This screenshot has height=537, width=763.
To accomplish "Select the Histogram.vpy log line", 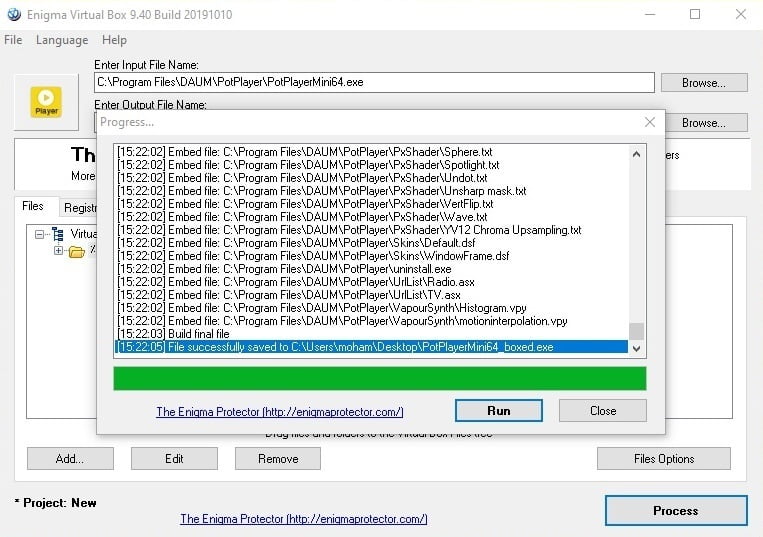I will pyautogui.click(x=371, y=308).
